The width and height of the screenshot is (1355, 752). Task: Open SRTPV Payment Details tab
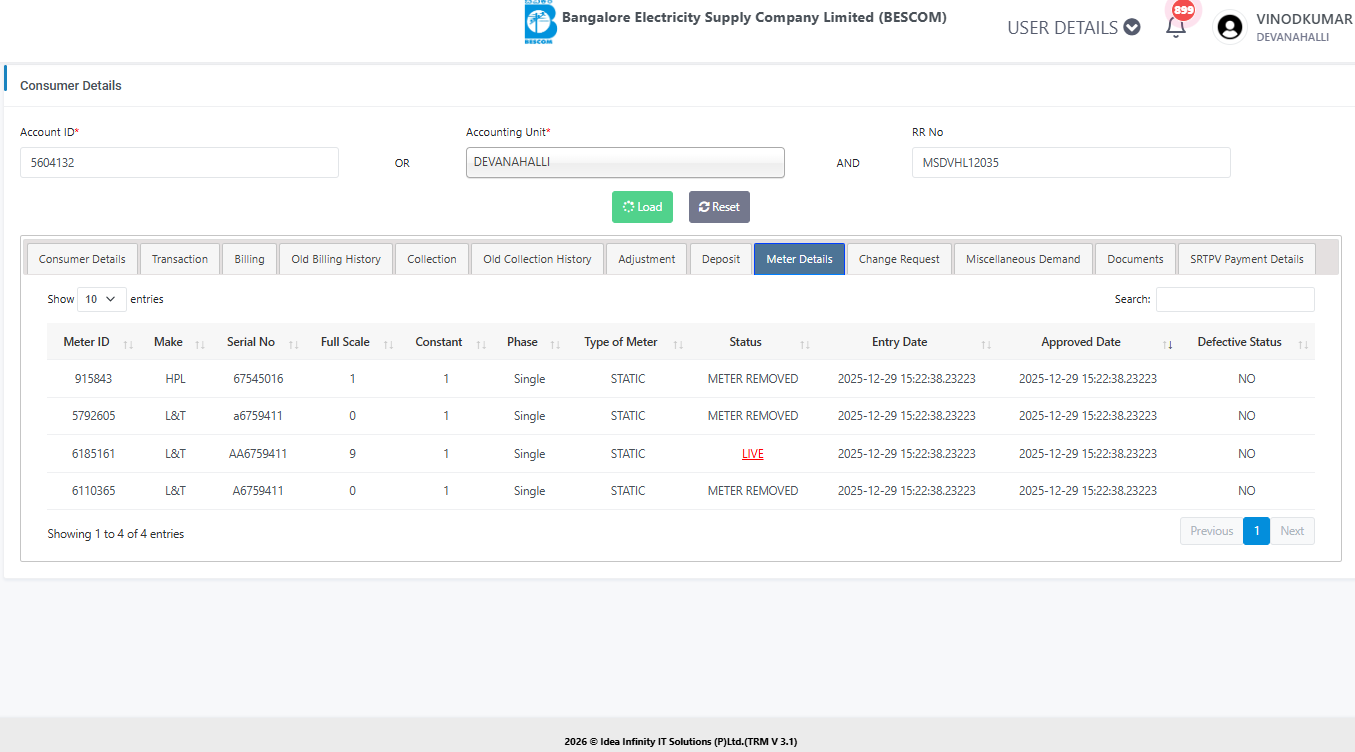[1246, 259]
